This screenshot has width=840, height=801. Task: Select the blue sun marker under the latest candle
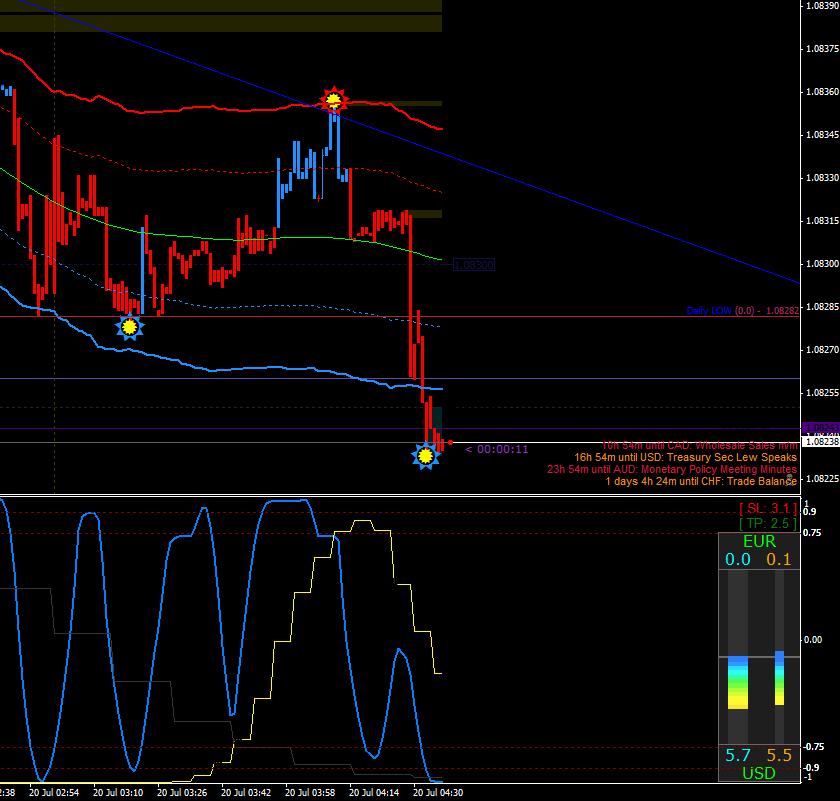click(x=425, y=456)
